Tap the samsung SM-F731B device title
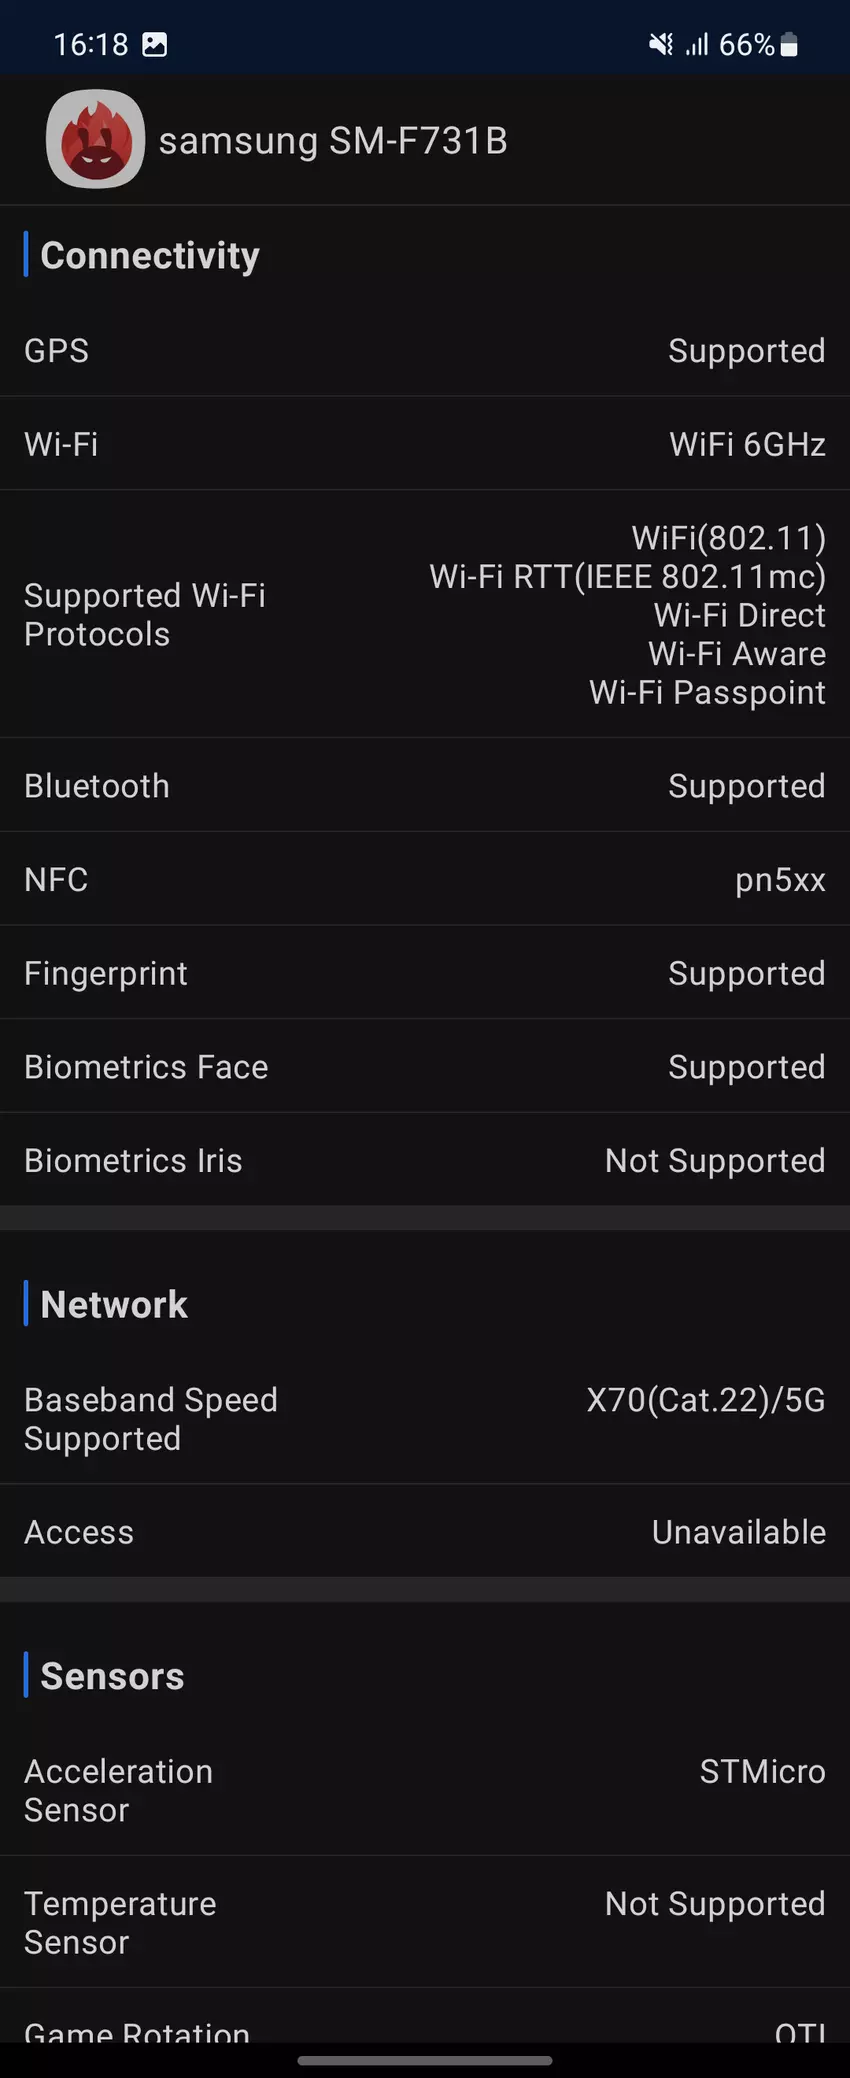This screenshot has width=850, height=2078. [x=333, y=141]
